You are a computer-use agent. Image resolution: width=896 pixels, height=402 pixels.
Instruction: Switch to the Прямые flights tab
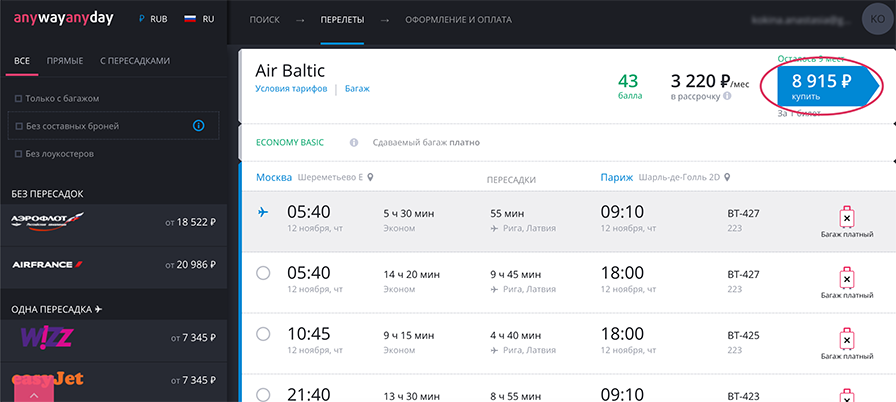[65, 61]
